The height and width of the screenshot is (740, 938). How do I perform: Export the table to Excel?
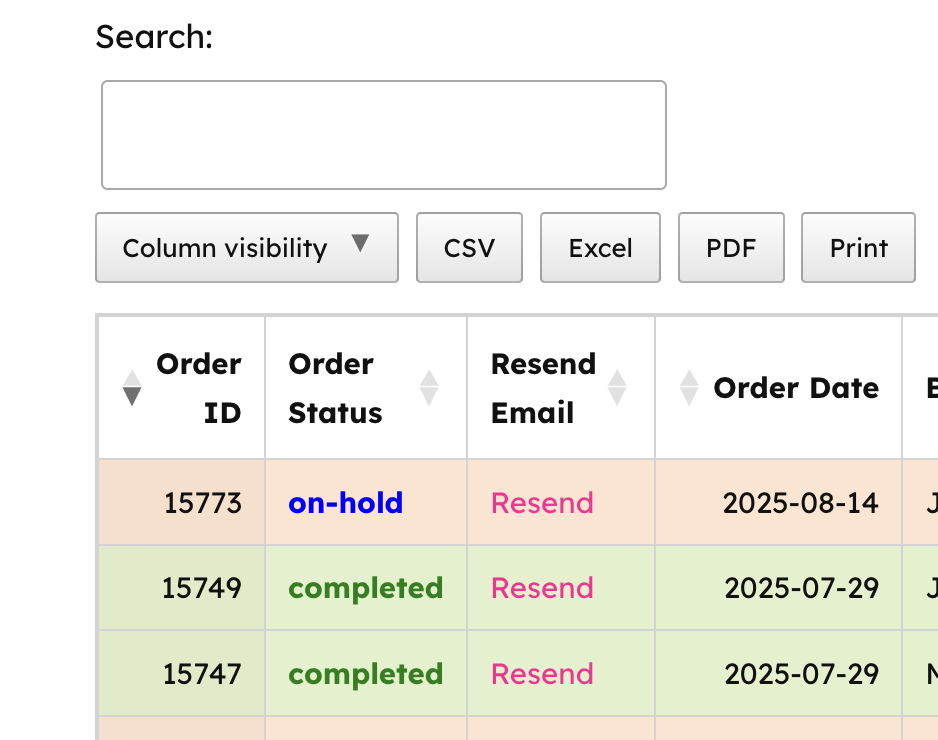(600, 248)
